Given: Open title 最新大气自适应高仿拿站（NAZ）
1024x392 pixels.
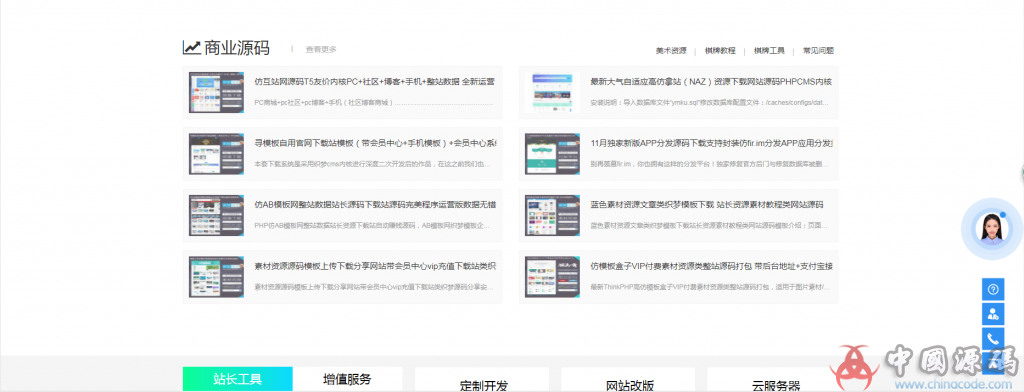Looking at the screenshot, I should (711, 82).
